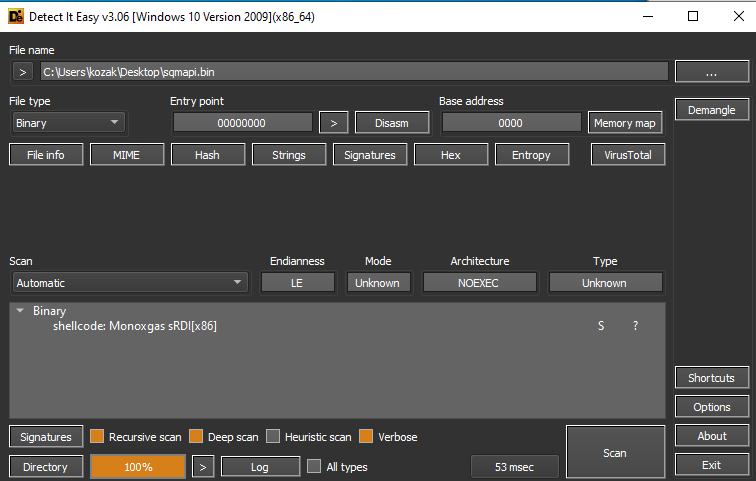Click the S marker on the shellcode result
The width and height of the screenshot is (756, 481).
pyautogui.click(x=601, y=327)
